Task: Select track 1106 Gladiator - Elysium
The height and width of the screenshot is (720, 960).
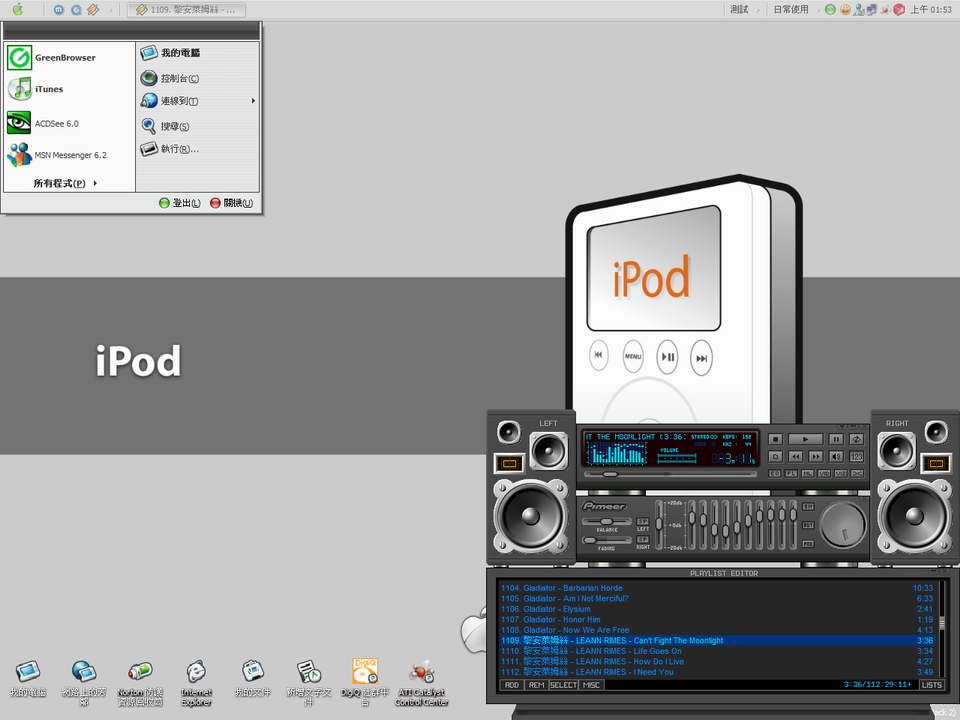Action: (716, 609)
